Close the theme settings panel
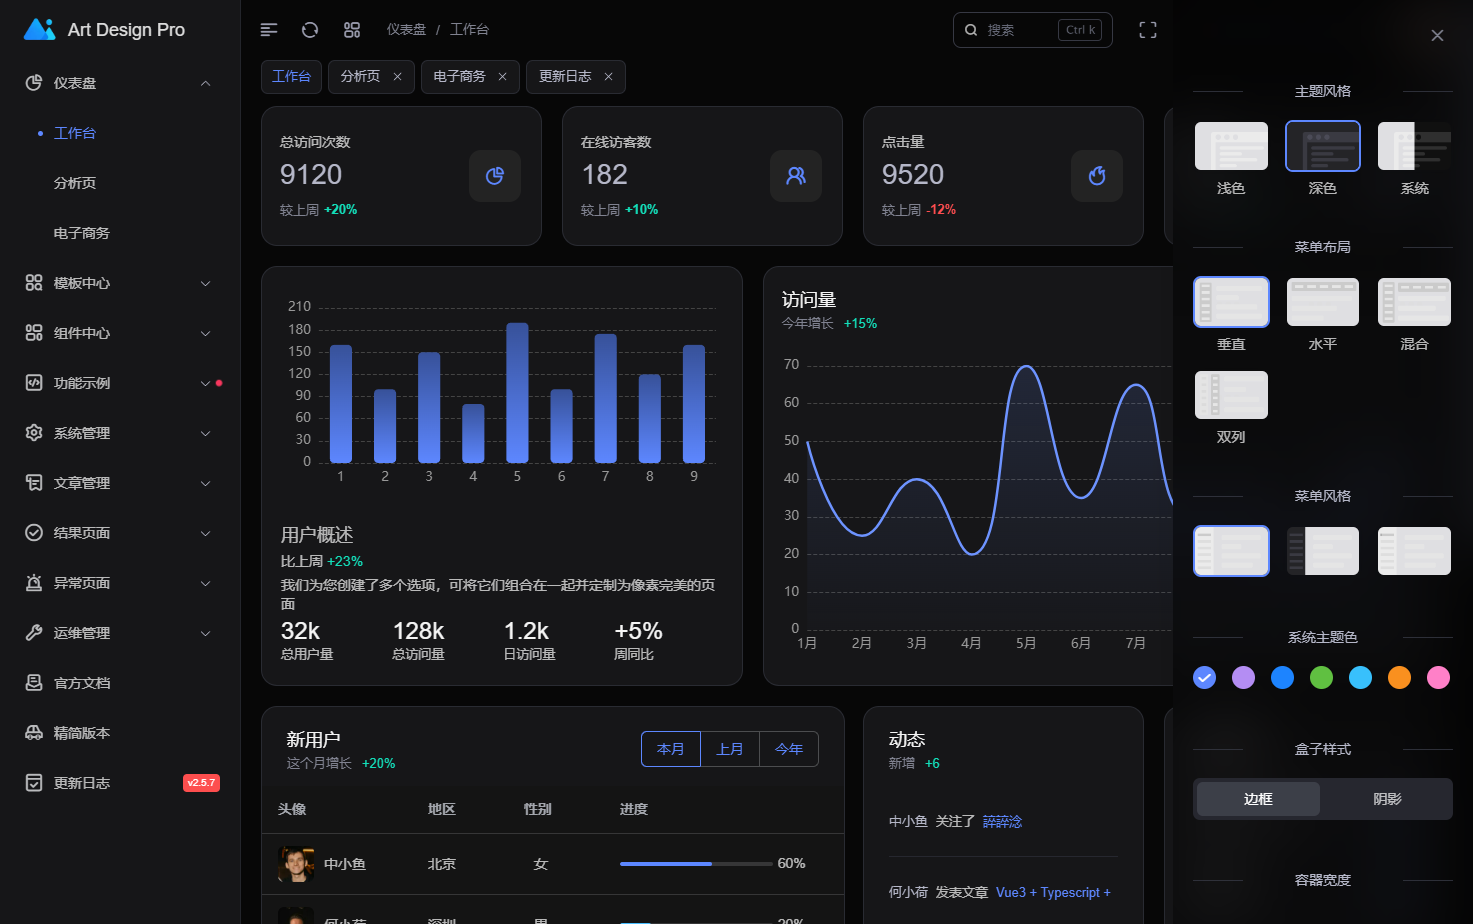The height and width of the screenshot is (924, 1473). tap(1437, 36)
